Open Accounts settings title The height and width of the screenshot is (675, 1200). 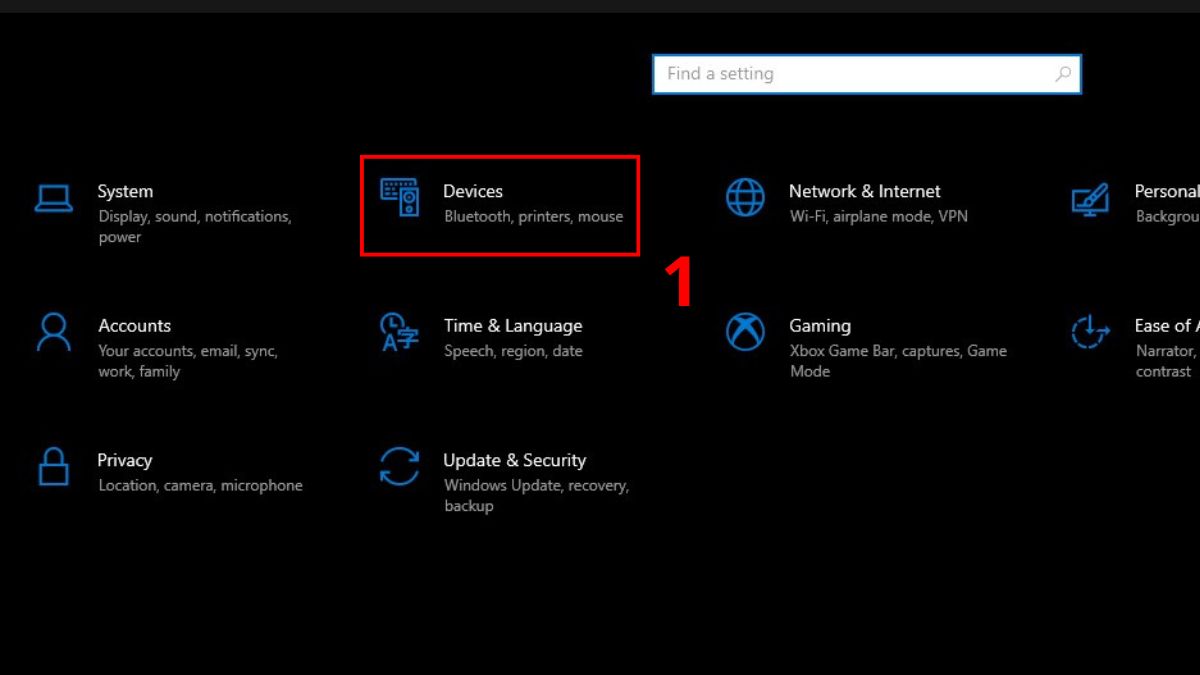point(134,325)
